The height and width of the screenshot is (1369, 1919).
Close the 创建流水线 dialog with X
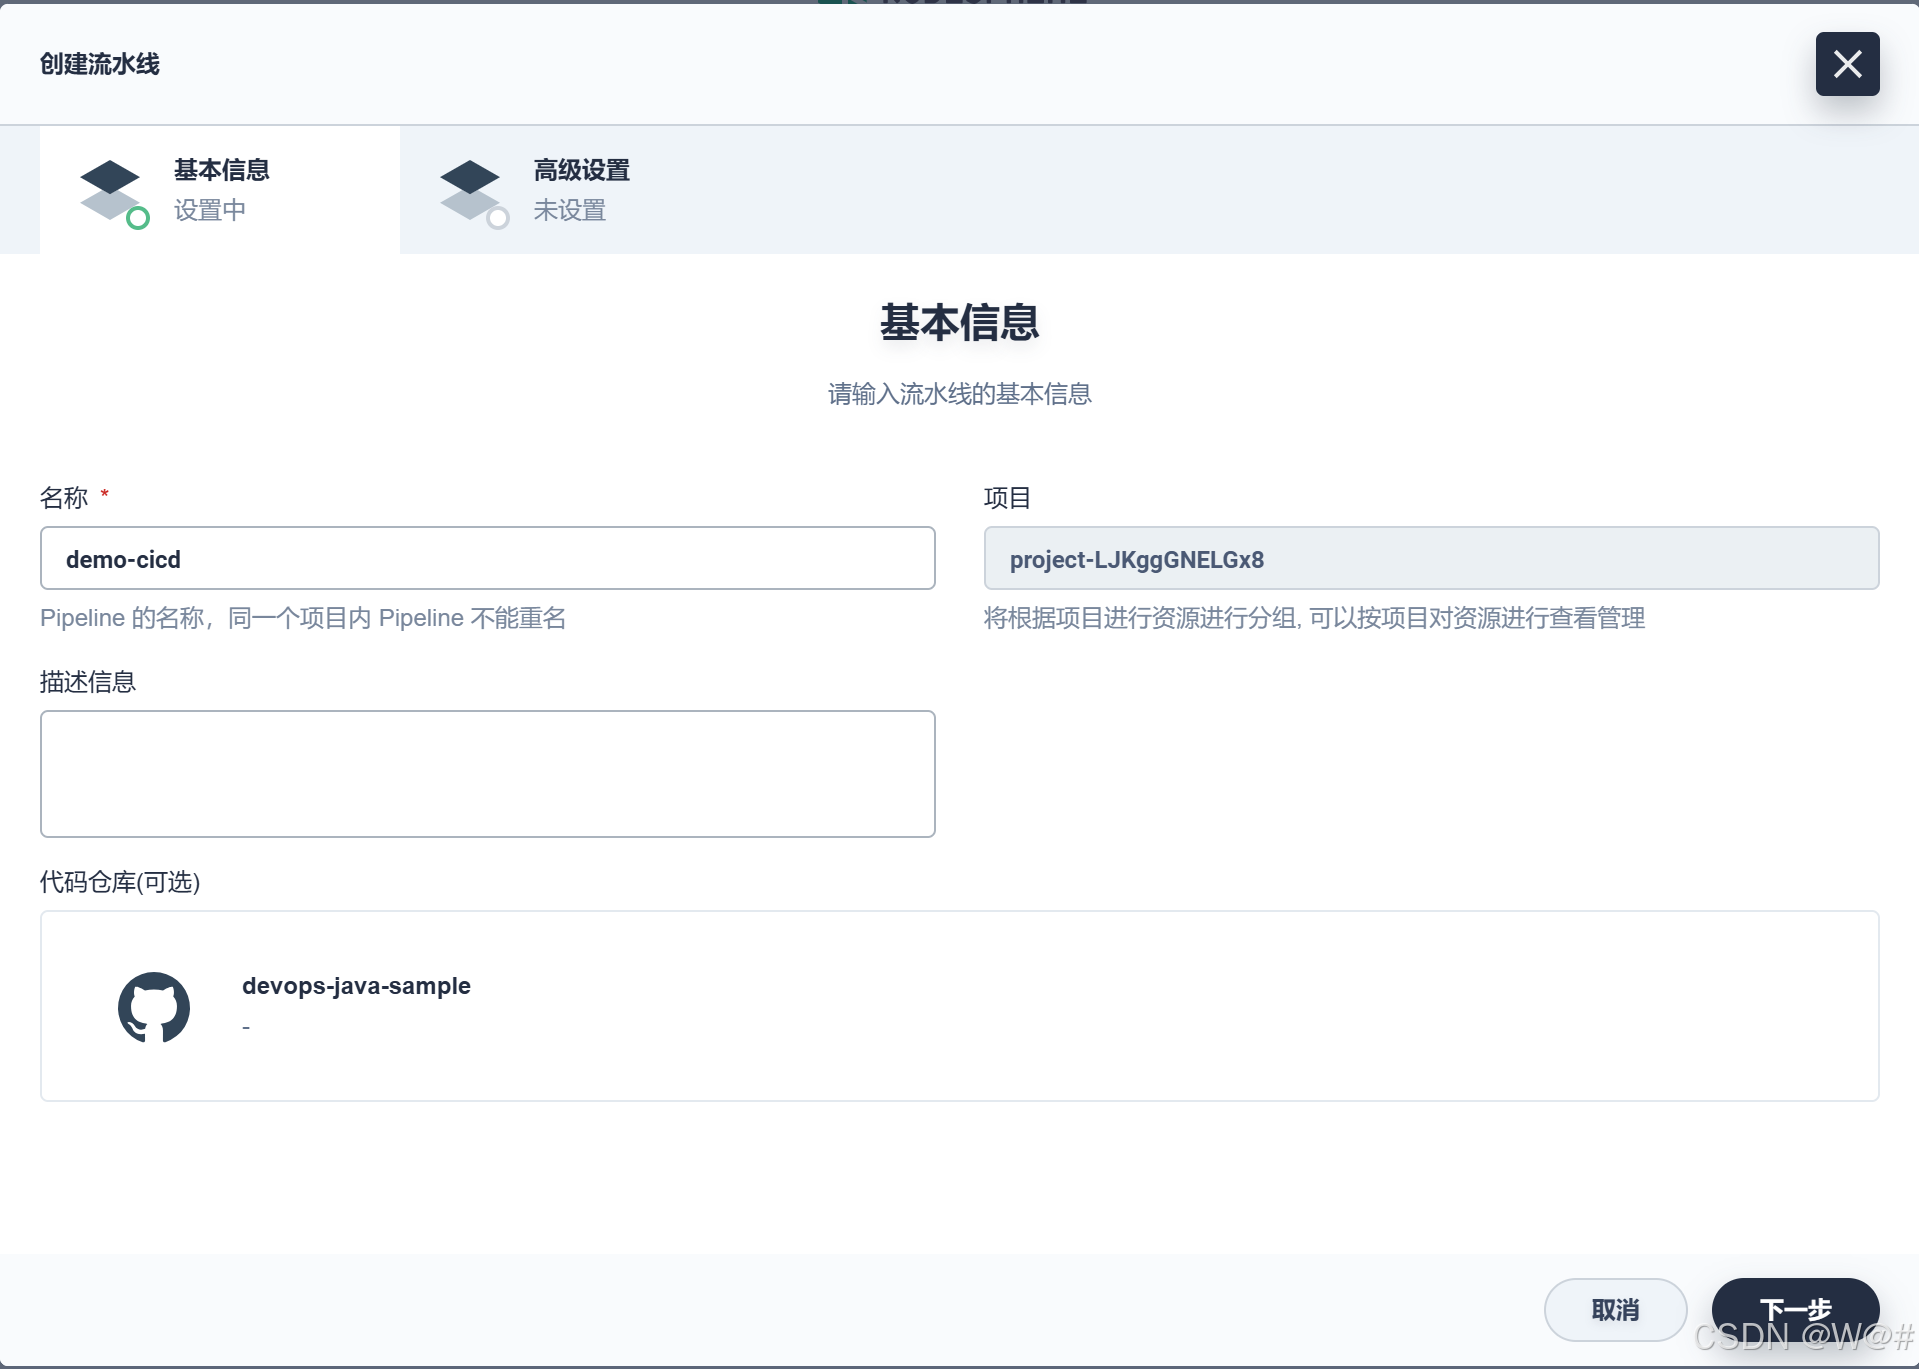tap(1847, 64)
